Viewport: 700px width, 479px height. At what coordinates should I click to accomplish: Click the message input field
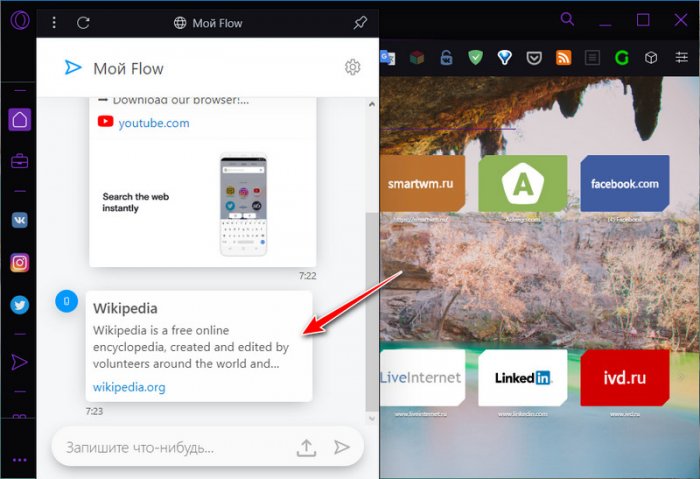(x=170, y=447)
